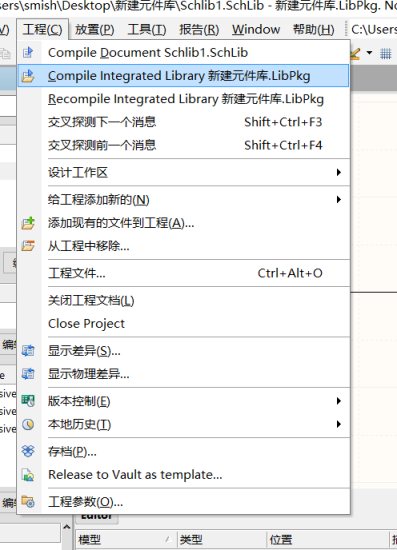The image size is (397, 550).
Task: Click the Dropbox-style archive (存档) icon
Action: [28, 451]
